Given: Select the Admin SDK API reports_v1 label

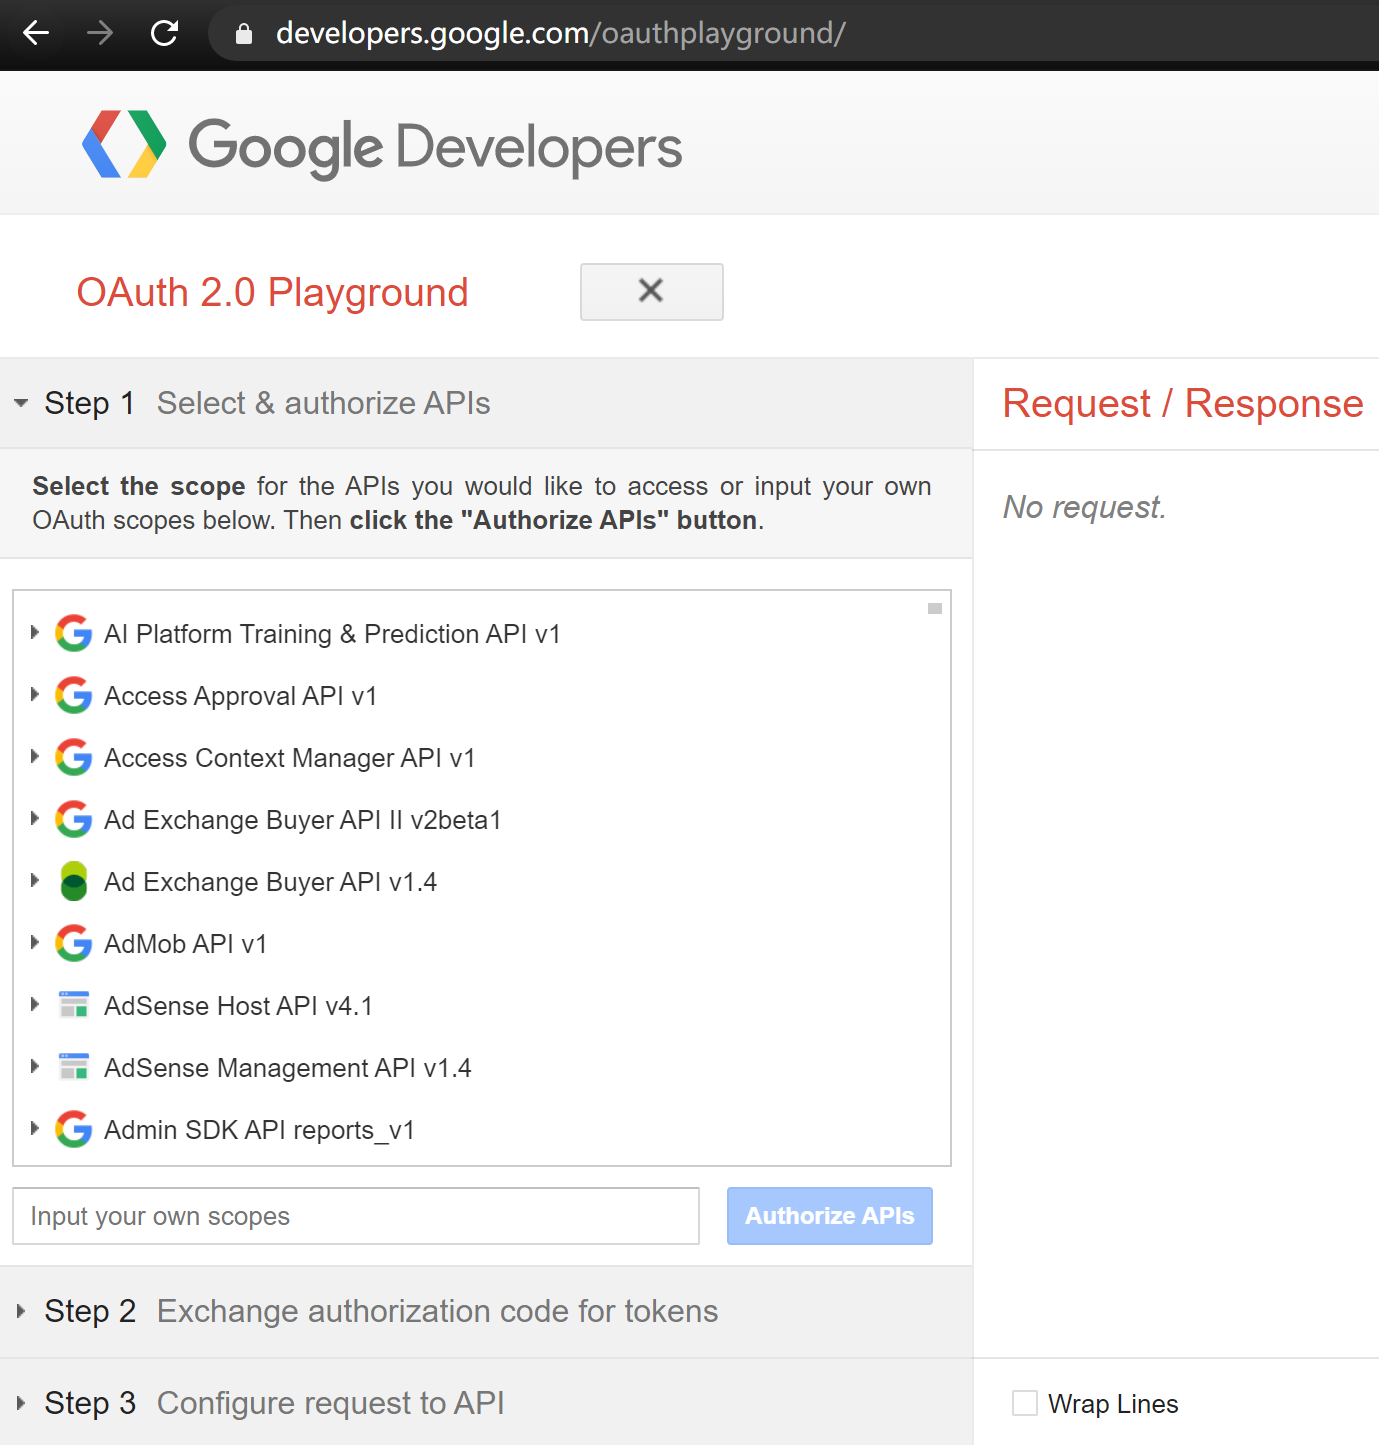Looking at the screenshot, I should [259, 1130].
